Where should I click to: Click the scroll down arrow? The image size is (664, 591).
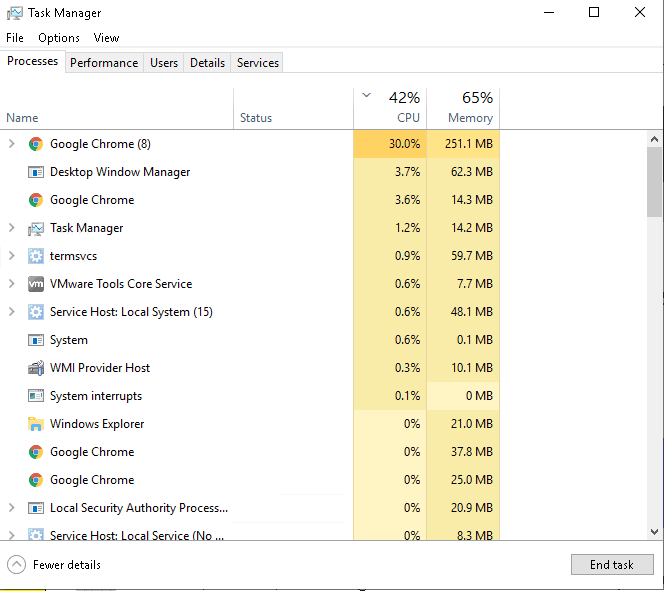click(654, 532)
